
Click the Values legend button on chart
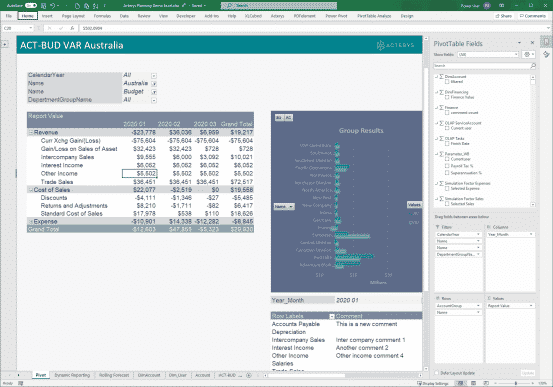[x=414, y=205]
